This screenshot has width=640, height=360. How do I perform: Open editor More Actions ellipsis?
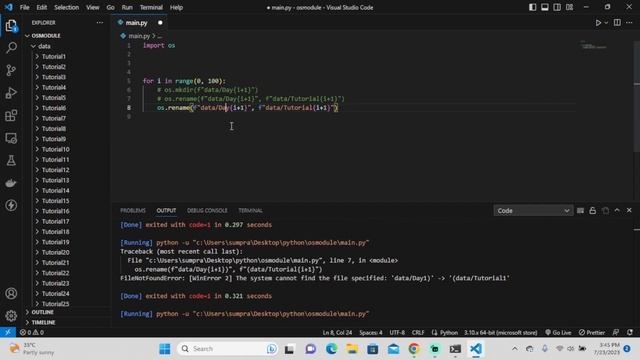(x=629, y=22)
